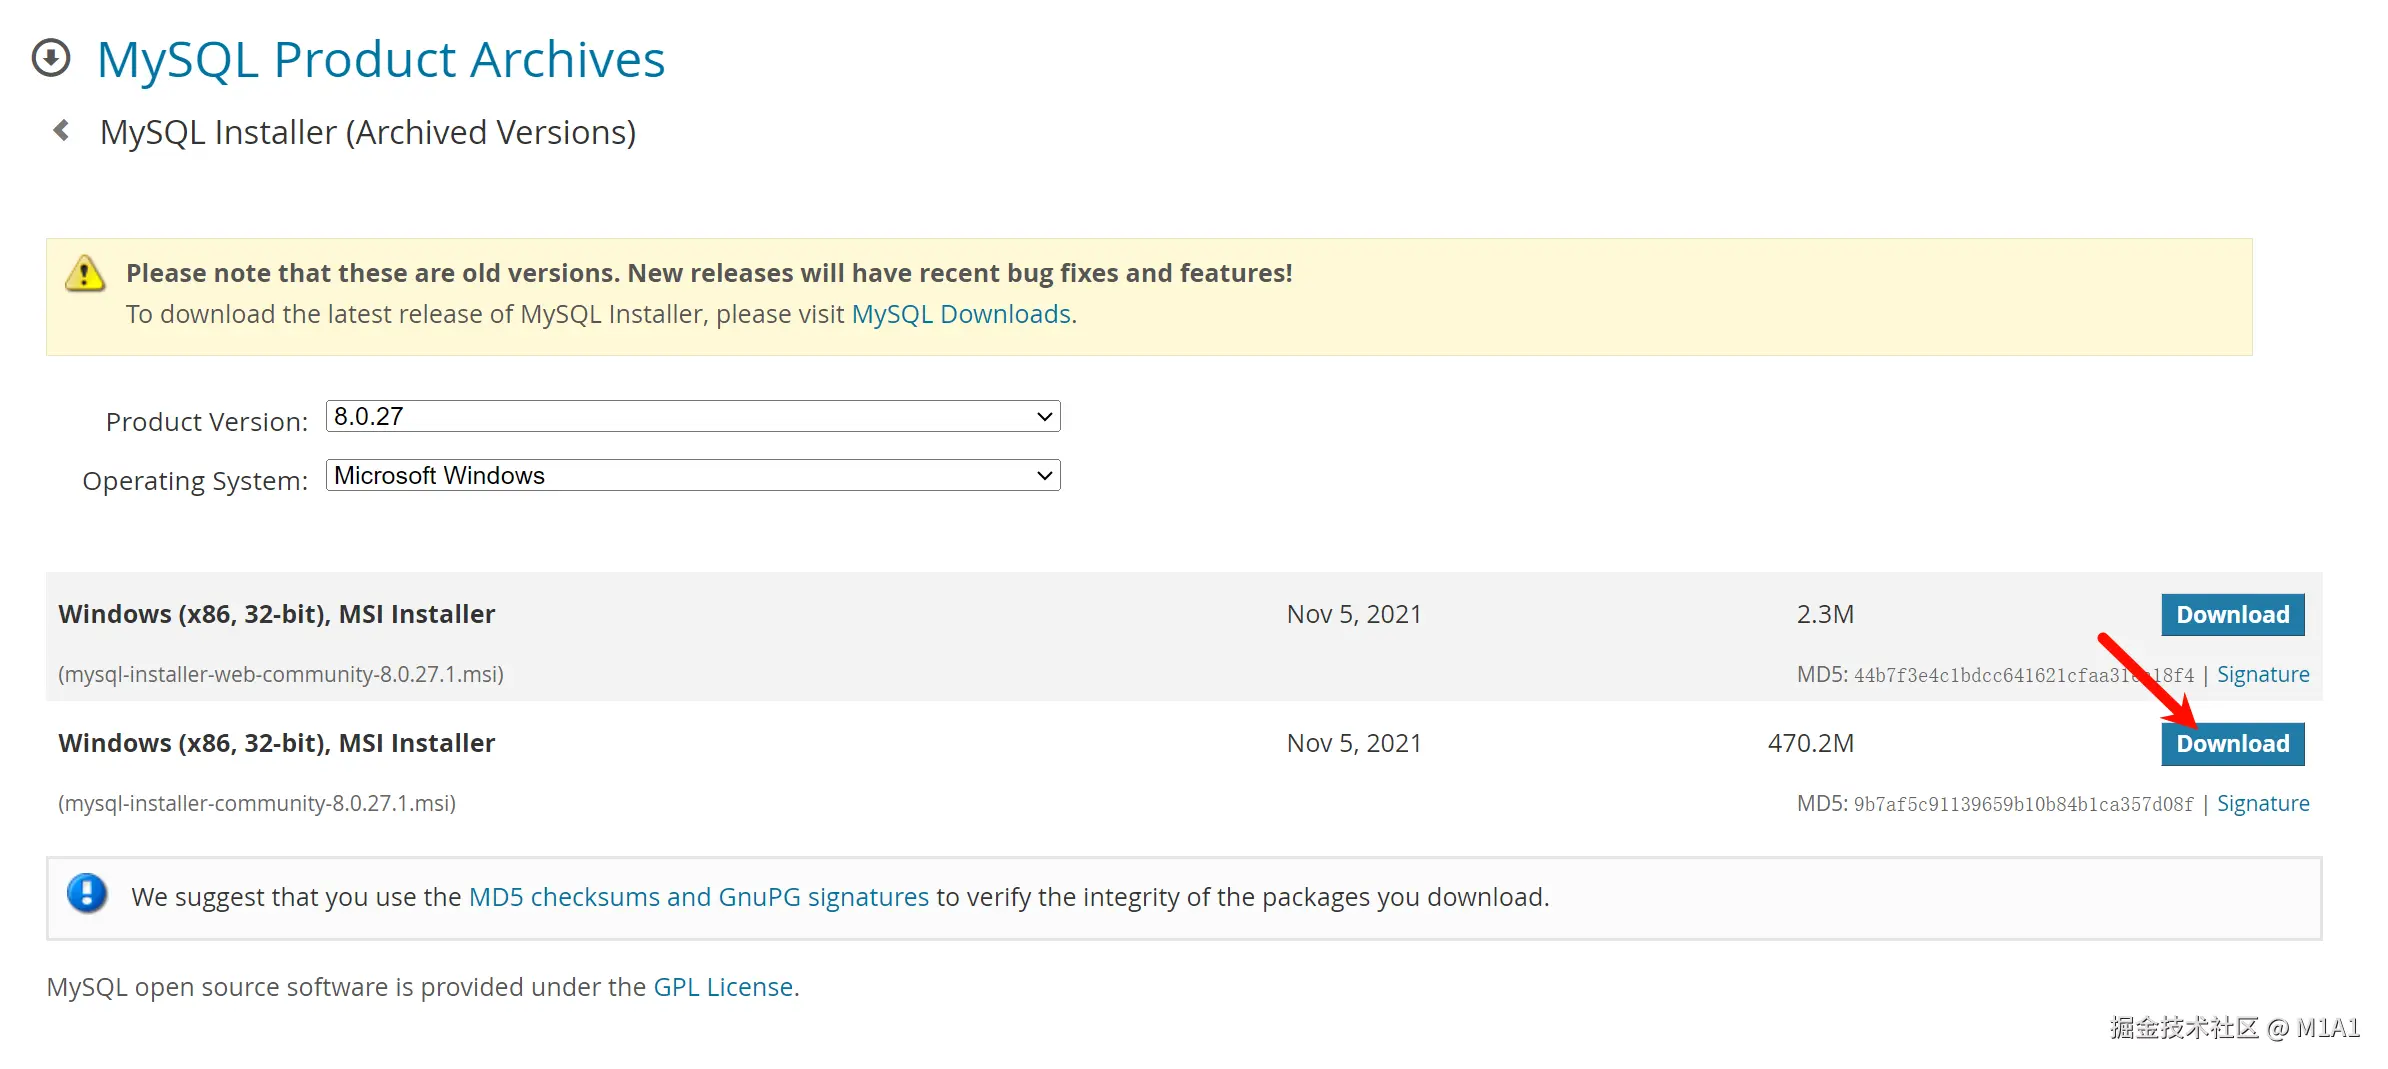Screen dimensions: 2388x1069
Task: Open the Product Version dropdown
Action: click(x=692, y=417)
